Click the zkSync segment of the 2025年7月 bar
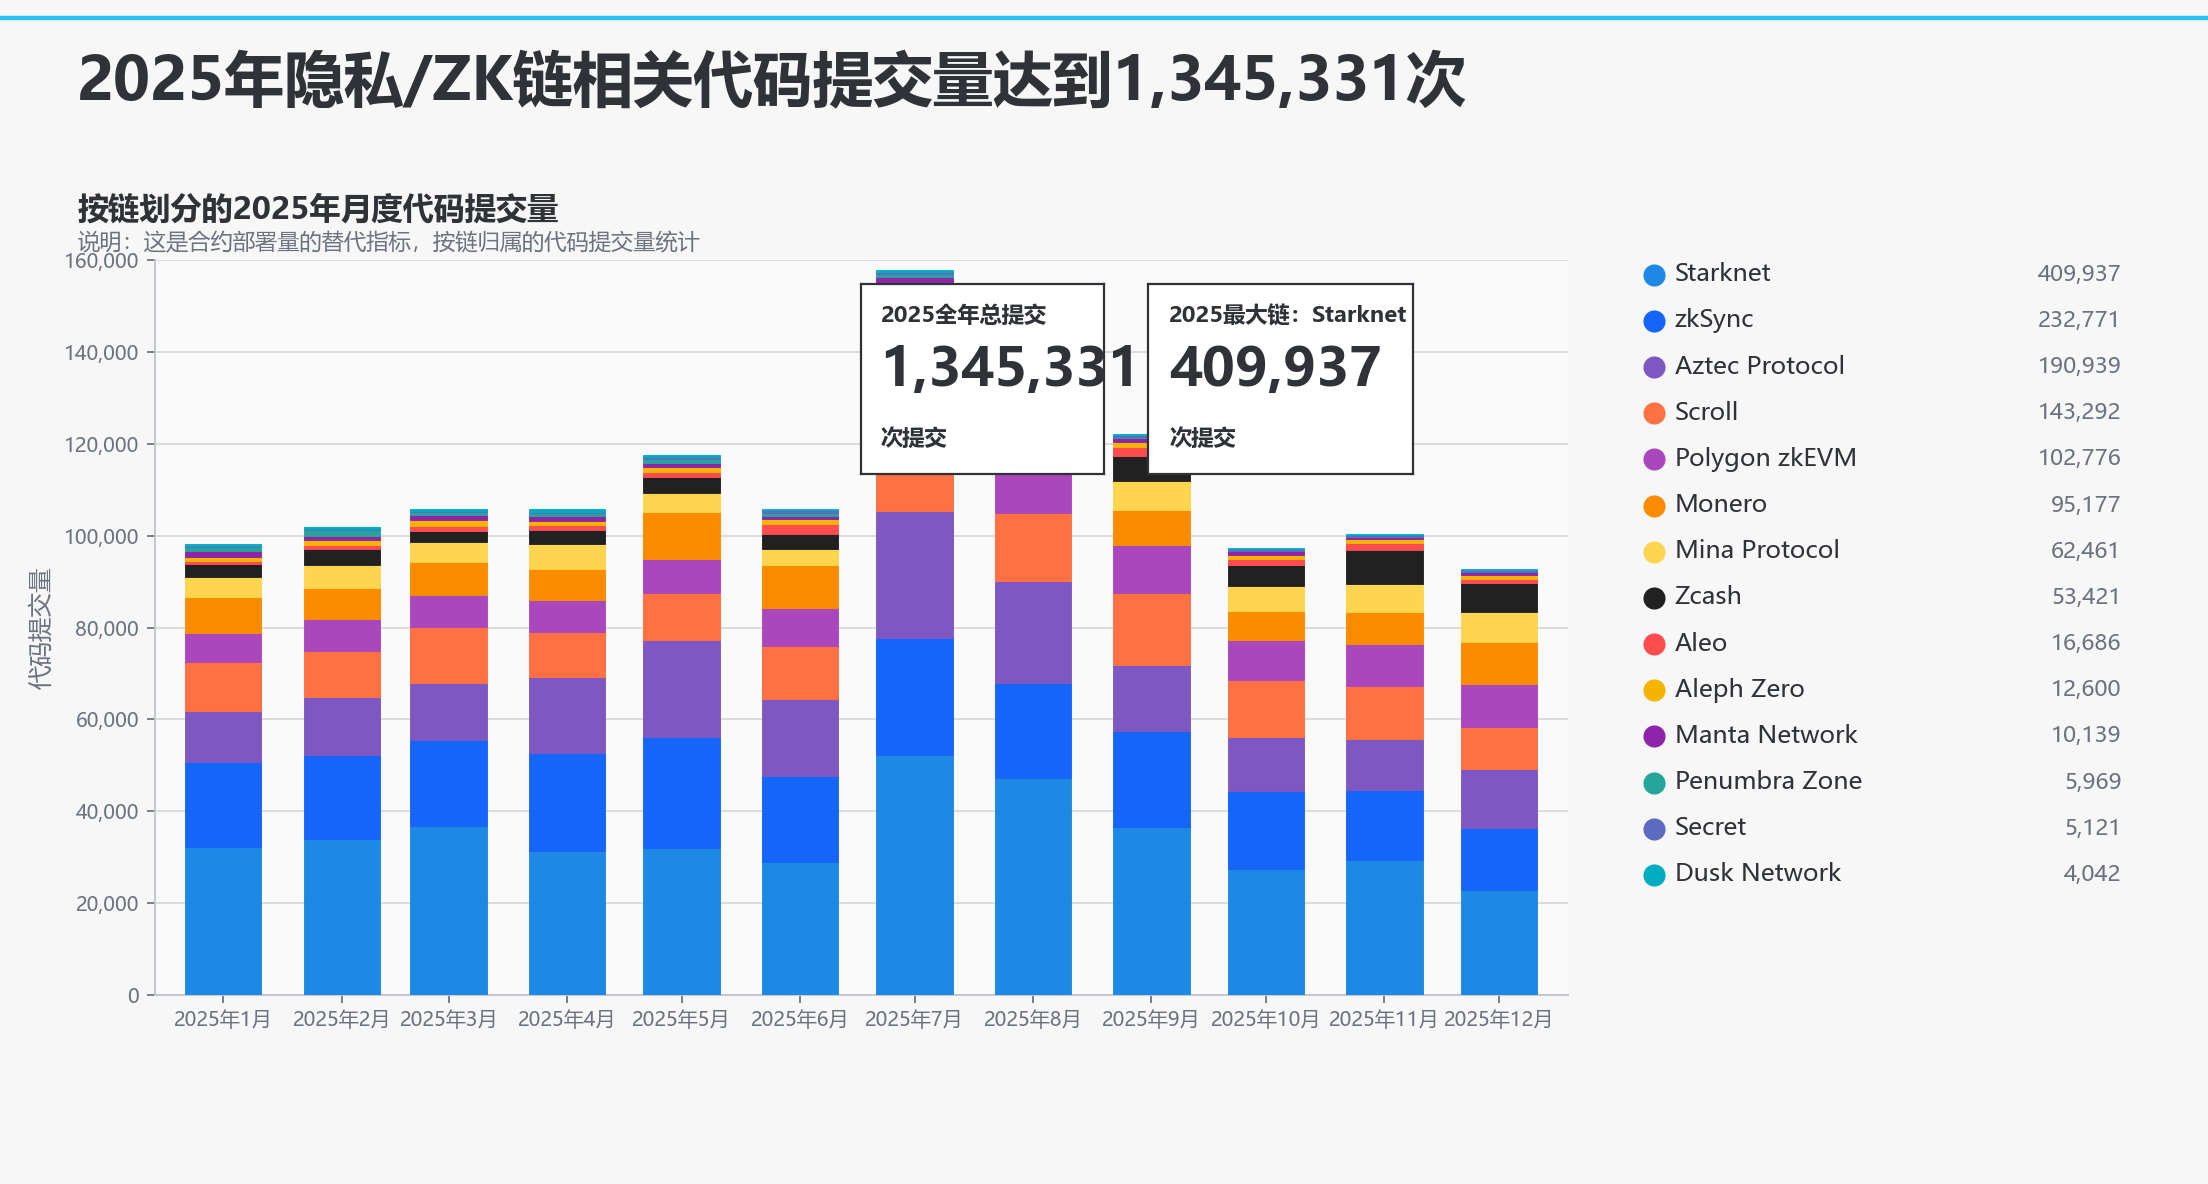2208x1184 pixels. coord(915,697)
